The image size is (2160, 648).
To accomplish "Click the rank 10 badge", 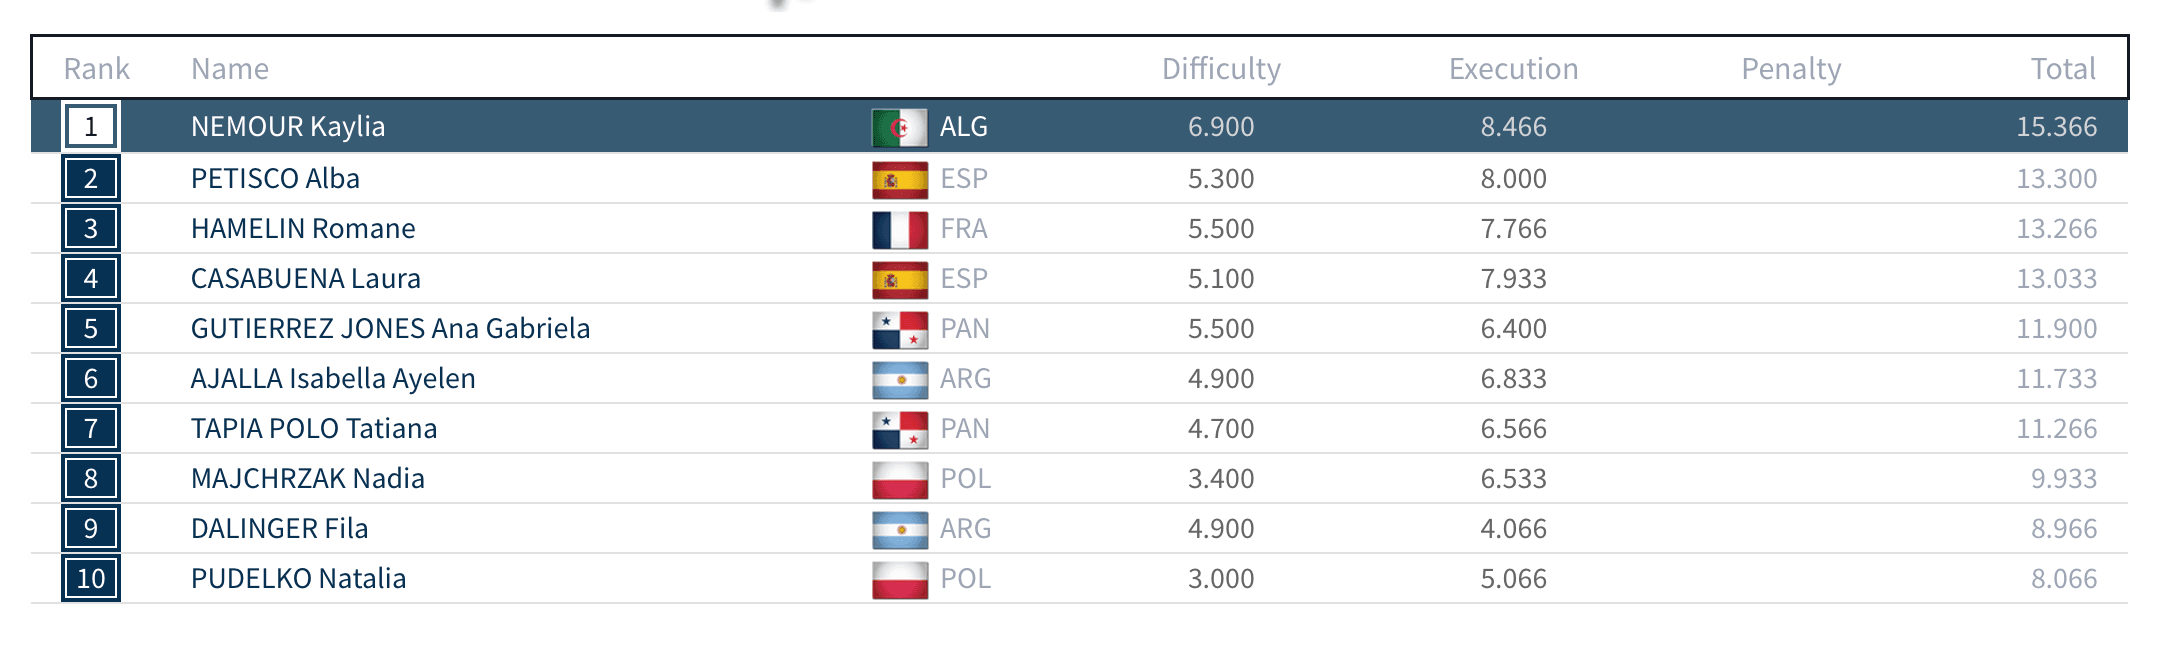I will tap(91, 579).
